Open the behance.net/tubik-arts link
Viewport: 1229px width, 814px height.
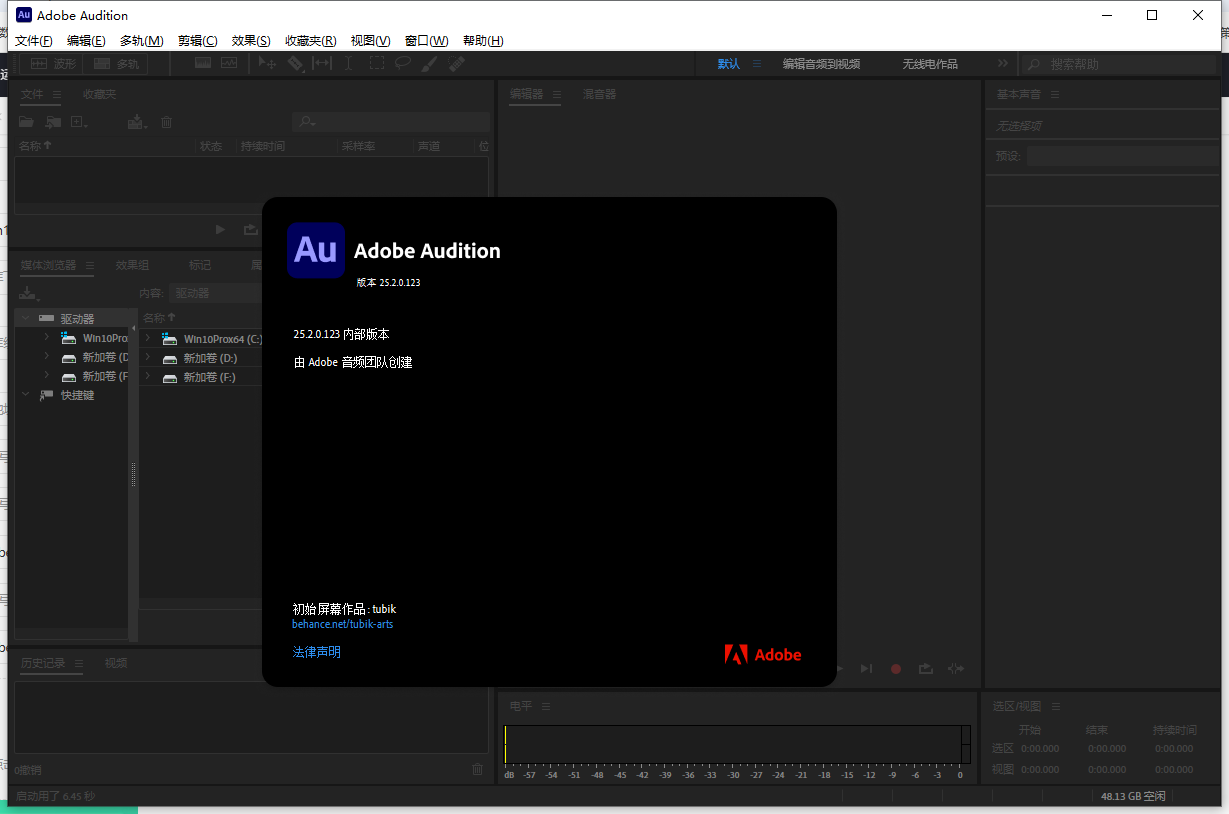(343, 623)
